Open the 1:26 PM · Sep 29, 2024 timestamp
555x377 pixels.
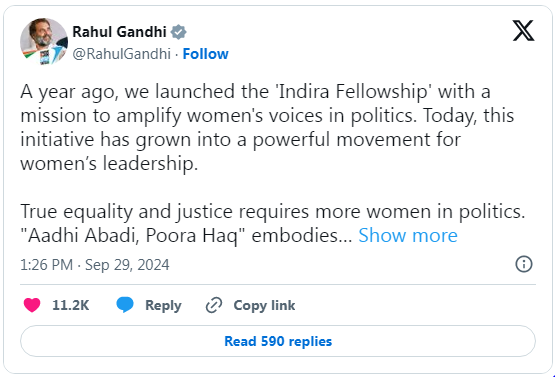pyautogui.click(x=95, y=265)
